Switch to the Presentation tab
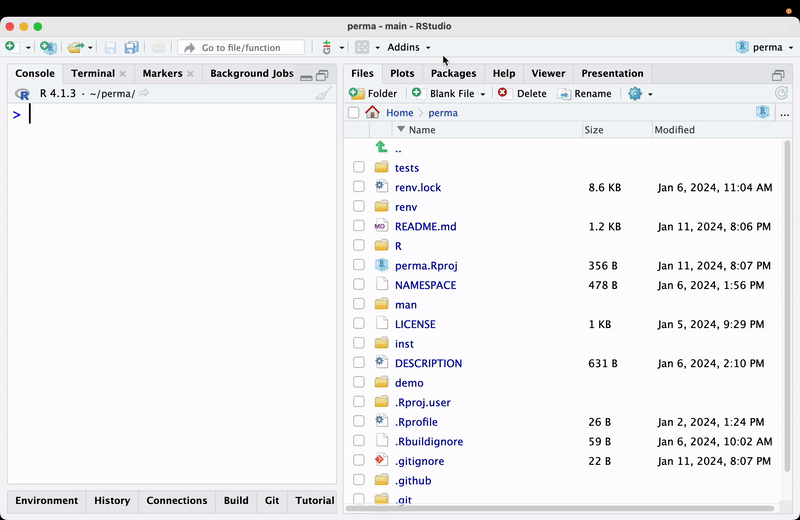Viewport: 800px width, 520px height. pyautogui.click(x=612, y=73)
